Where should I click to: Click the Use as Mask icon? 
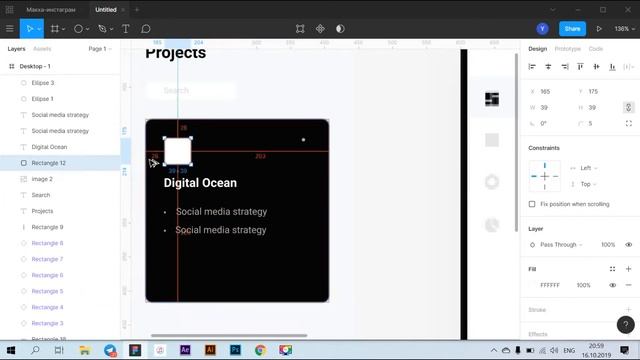click(340, 29)
